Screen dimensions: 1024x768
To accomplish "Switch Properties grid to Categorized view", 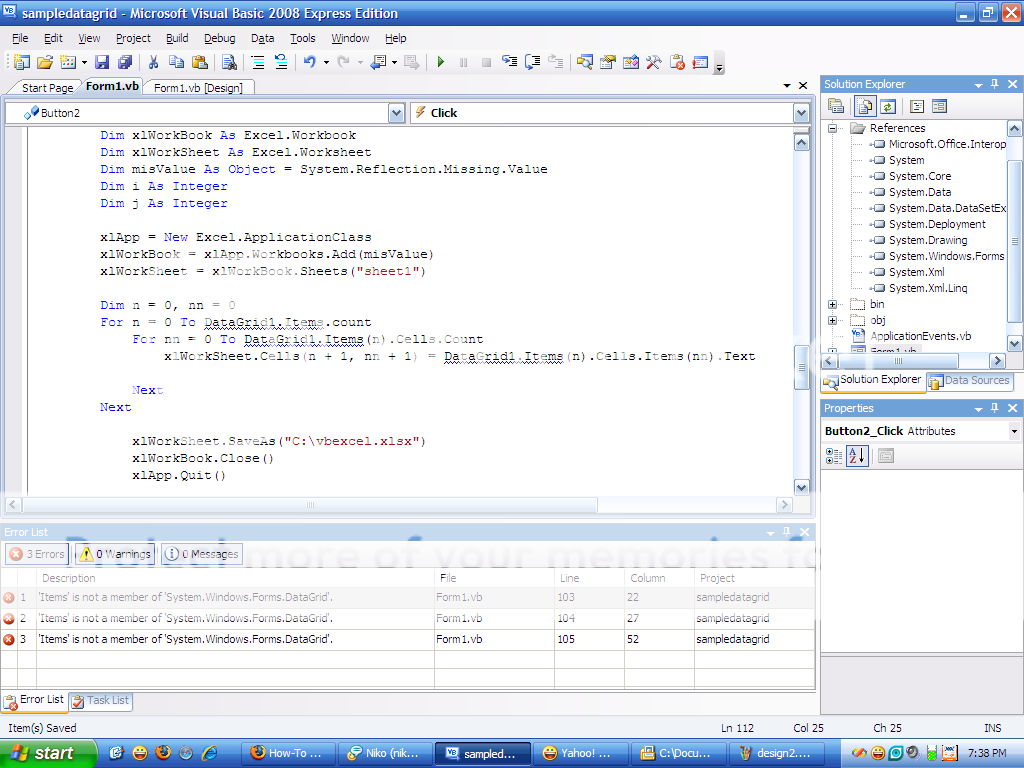I will 834,456.
